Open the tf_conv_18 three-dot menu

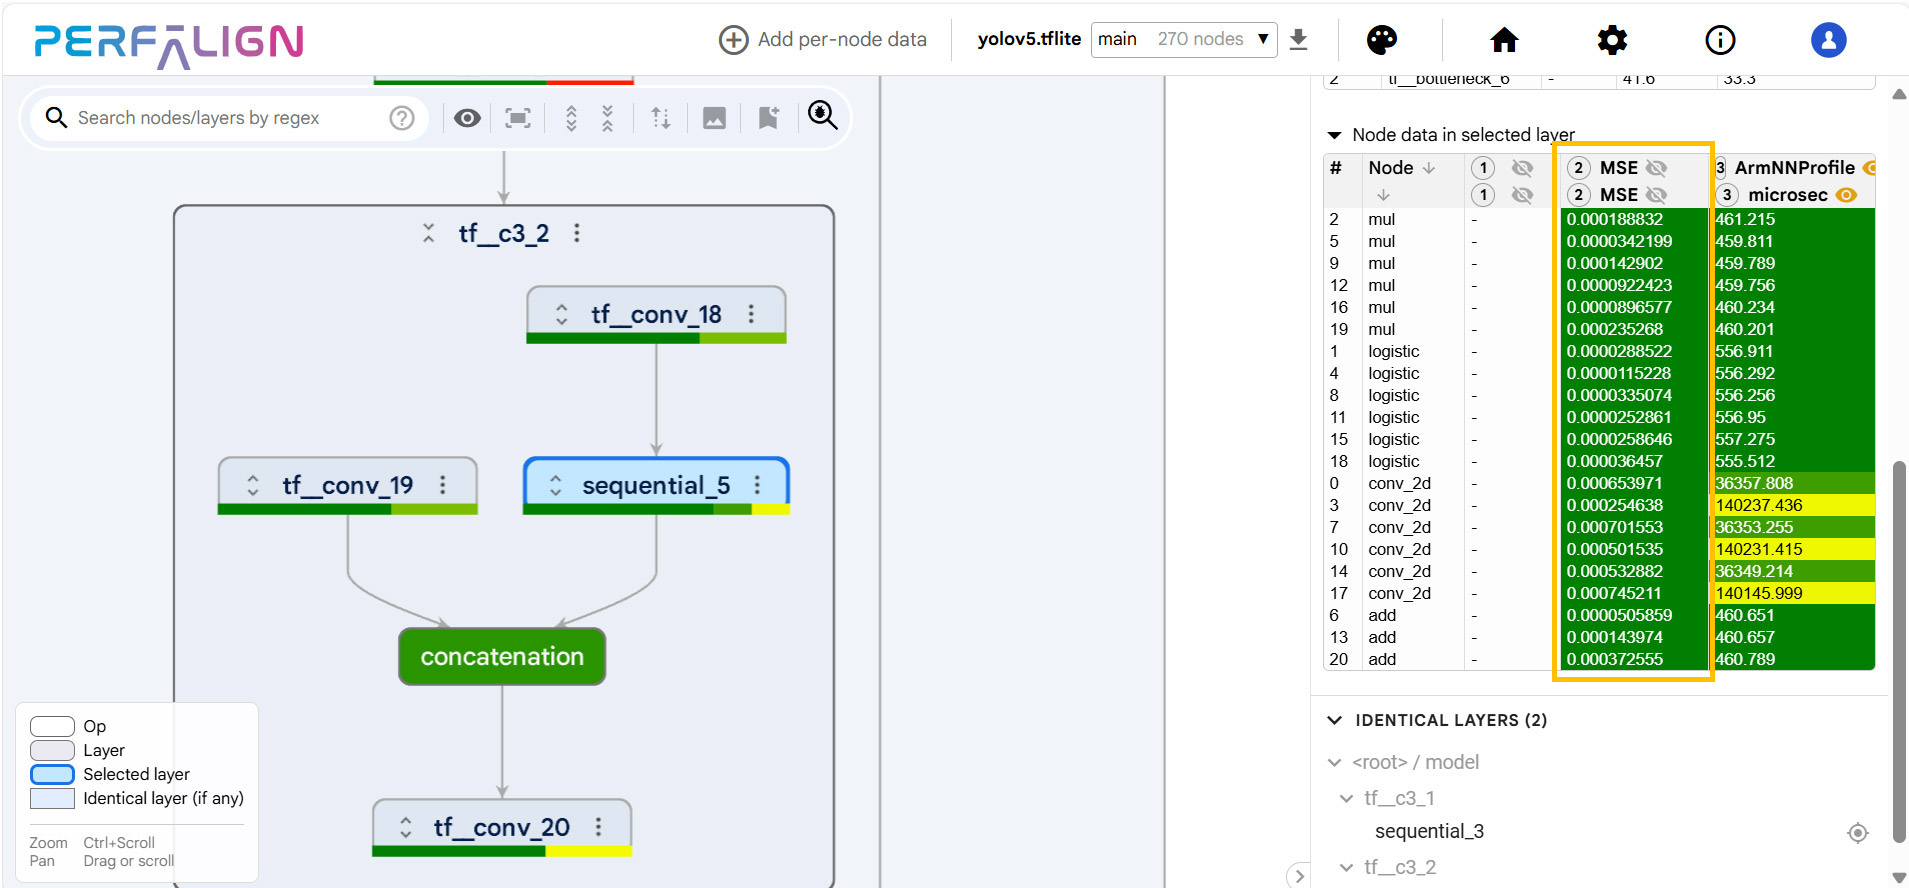(751, 314)
